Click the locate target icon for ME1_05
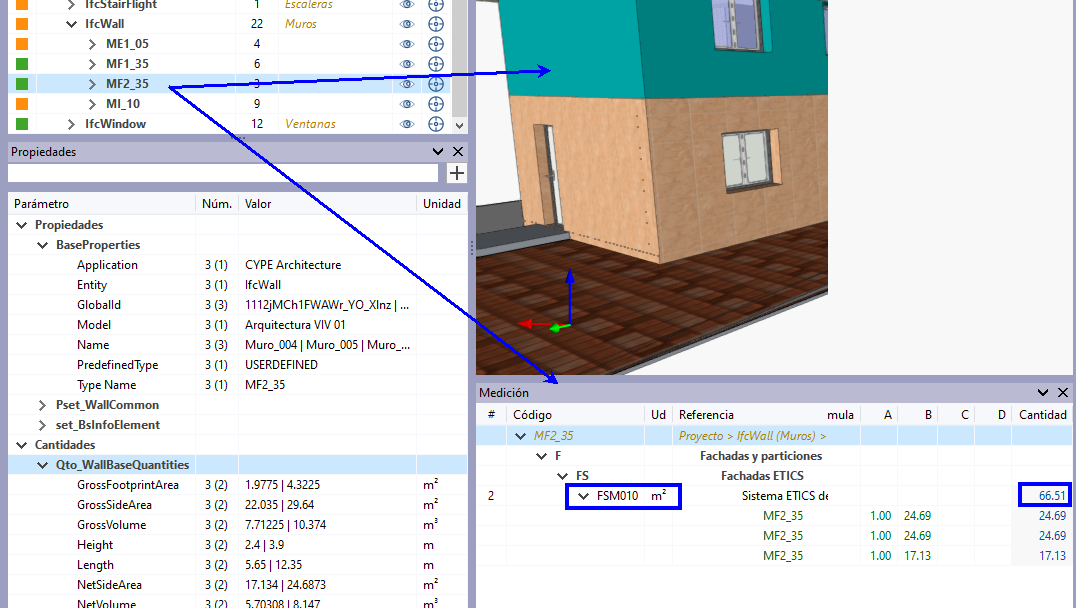 (x=436, y=44)
